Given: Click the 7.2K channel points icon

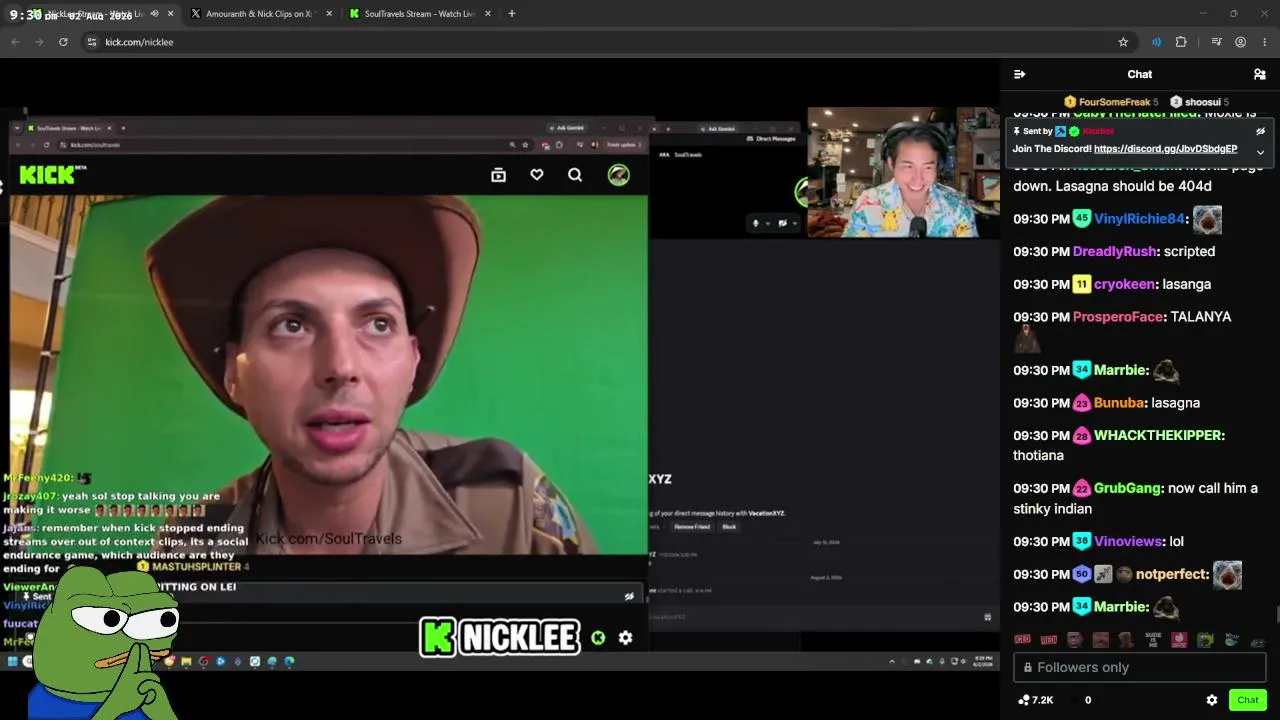Looking at the screenshot, I should coord(1024,700).
